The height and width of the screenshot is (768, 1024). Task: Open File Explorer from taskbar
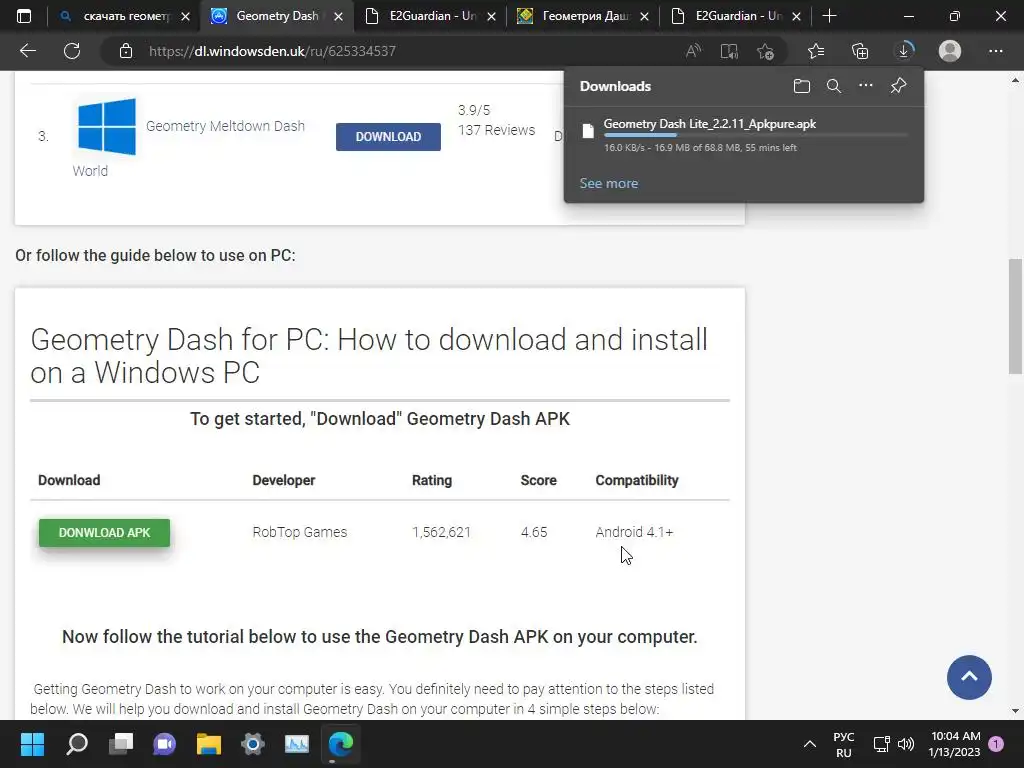209,744
